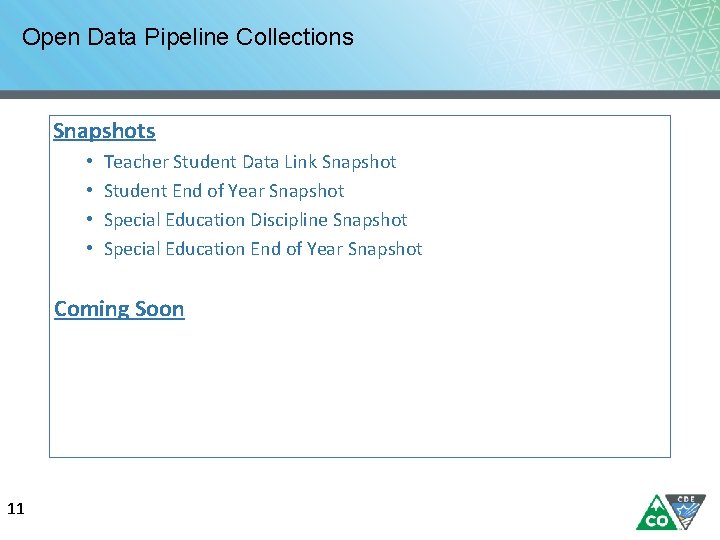The width and height of the screenshot is (720, 540).
Task: Click slide number 11
Action: tap(15, 510)
